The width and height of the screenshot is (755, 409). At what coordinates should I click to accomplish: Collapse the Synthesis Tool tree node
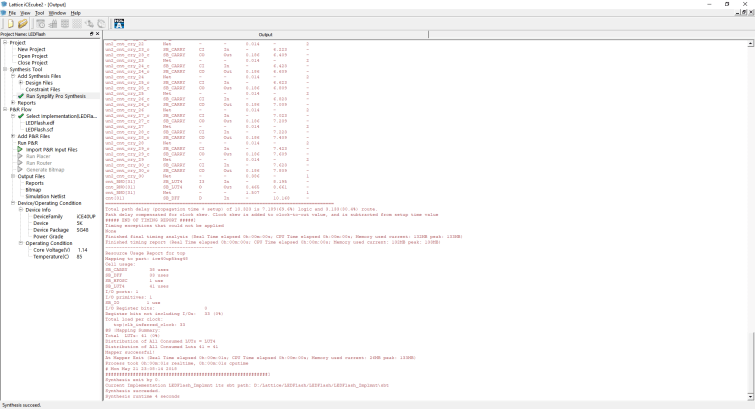click(5, 69)
